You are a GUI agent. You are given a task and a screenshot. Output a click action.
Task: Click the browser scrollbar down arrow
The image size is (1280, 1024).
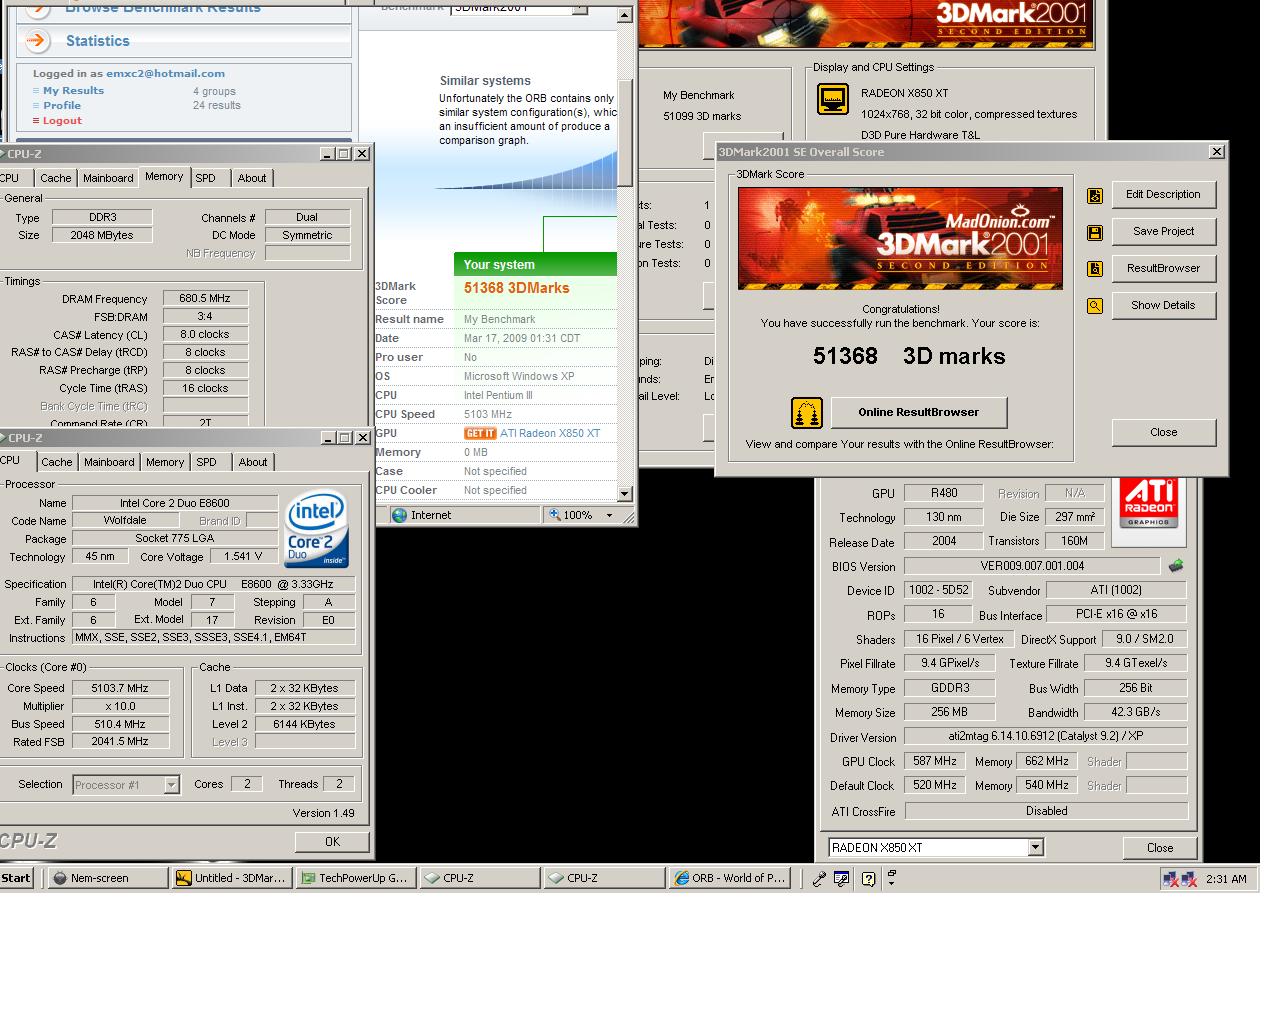point(625,493)
